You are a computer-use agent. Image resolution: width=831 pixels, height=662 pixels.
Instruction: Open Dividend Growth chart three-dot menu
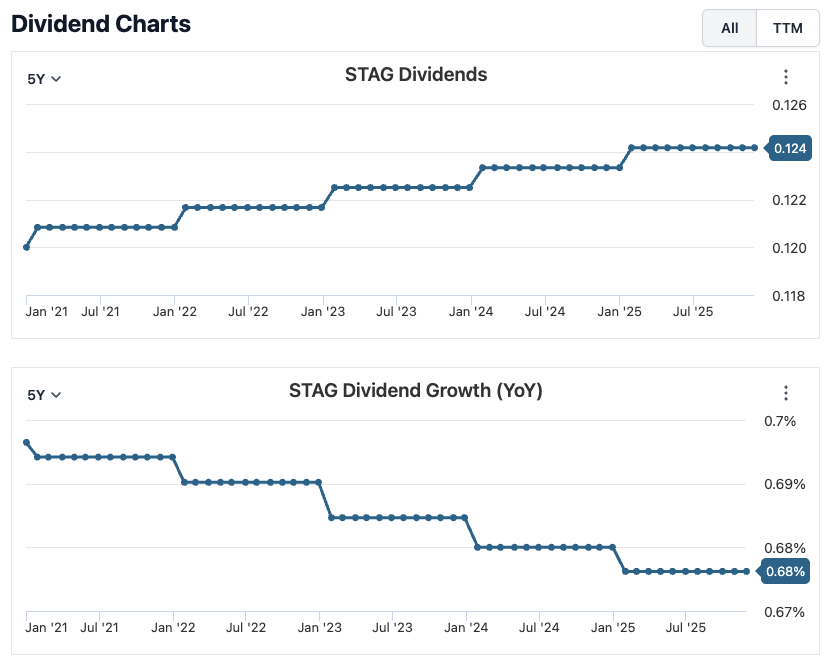pos(785,393)
